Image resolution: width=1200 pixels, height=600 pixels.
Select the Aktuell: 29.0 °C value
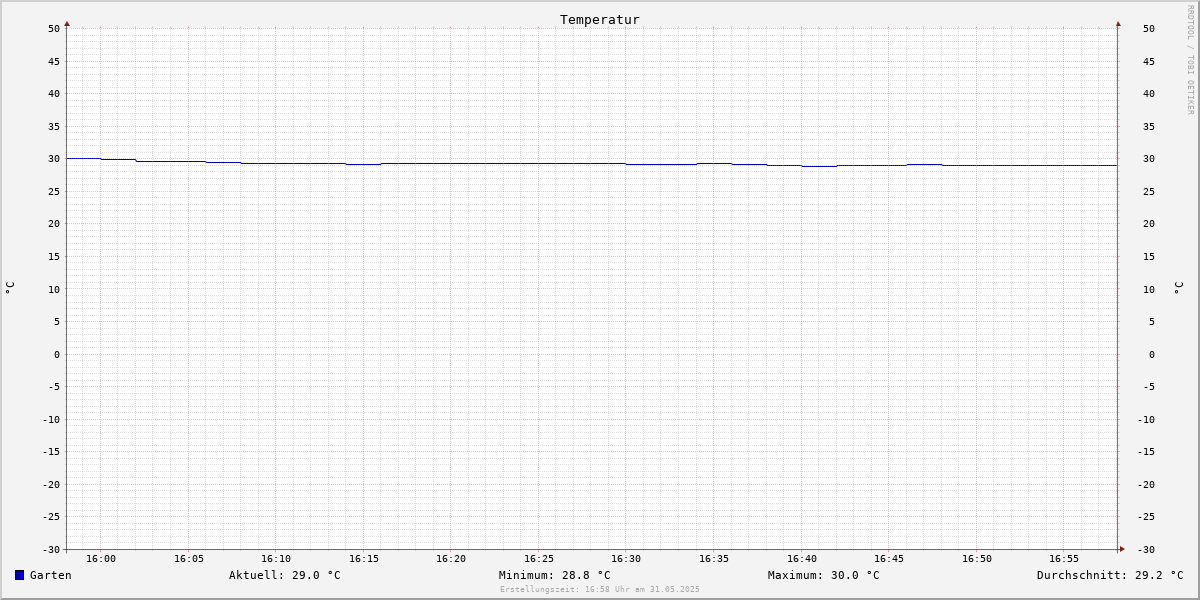[285, 575]
